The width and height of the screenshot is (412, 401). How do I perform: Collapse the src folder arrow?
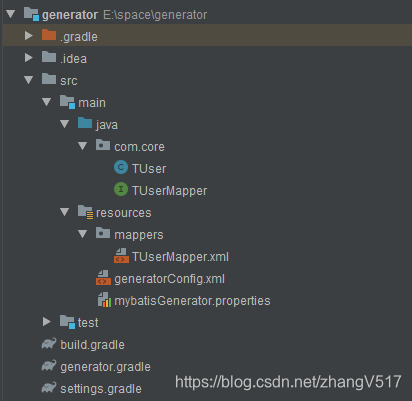[29, 80]
